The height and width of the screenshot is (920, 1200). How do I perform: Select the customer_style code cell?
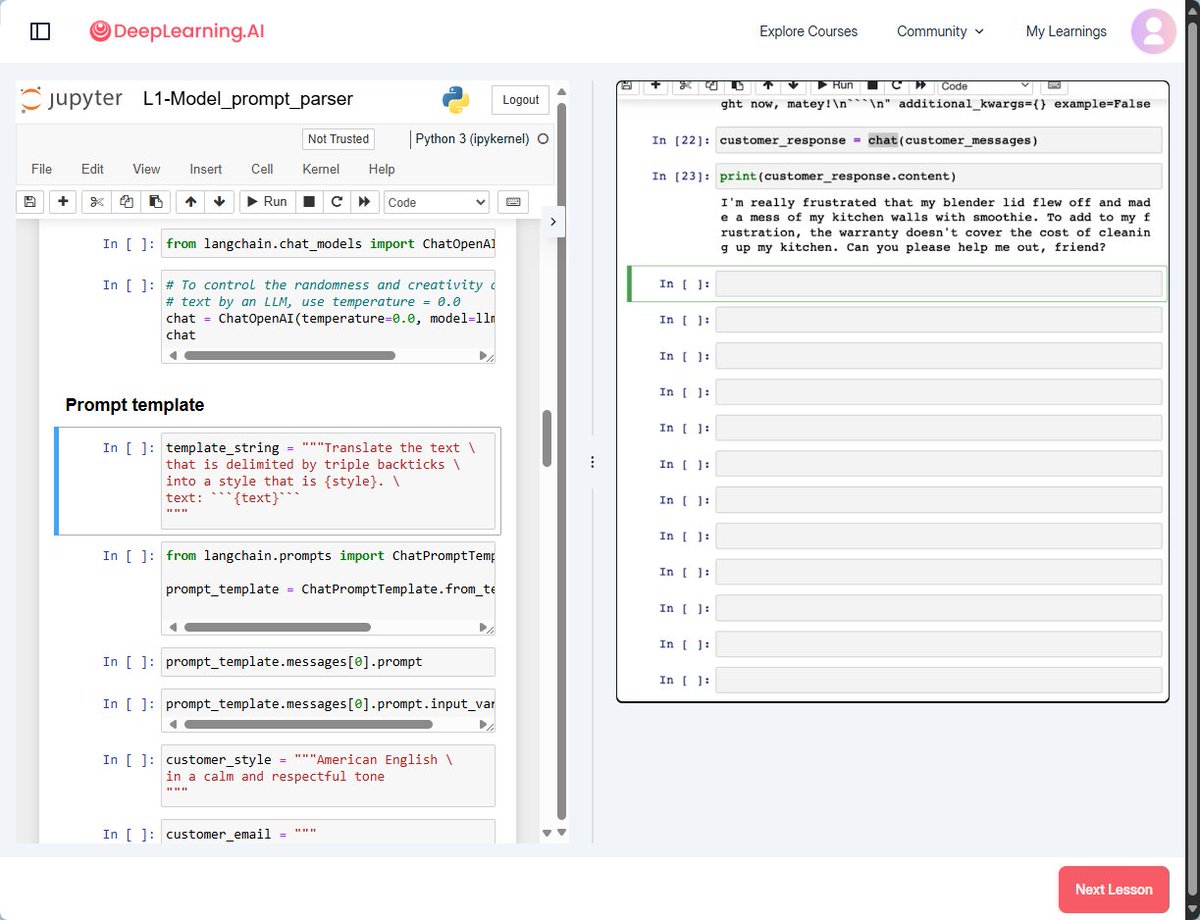point(328,775)
